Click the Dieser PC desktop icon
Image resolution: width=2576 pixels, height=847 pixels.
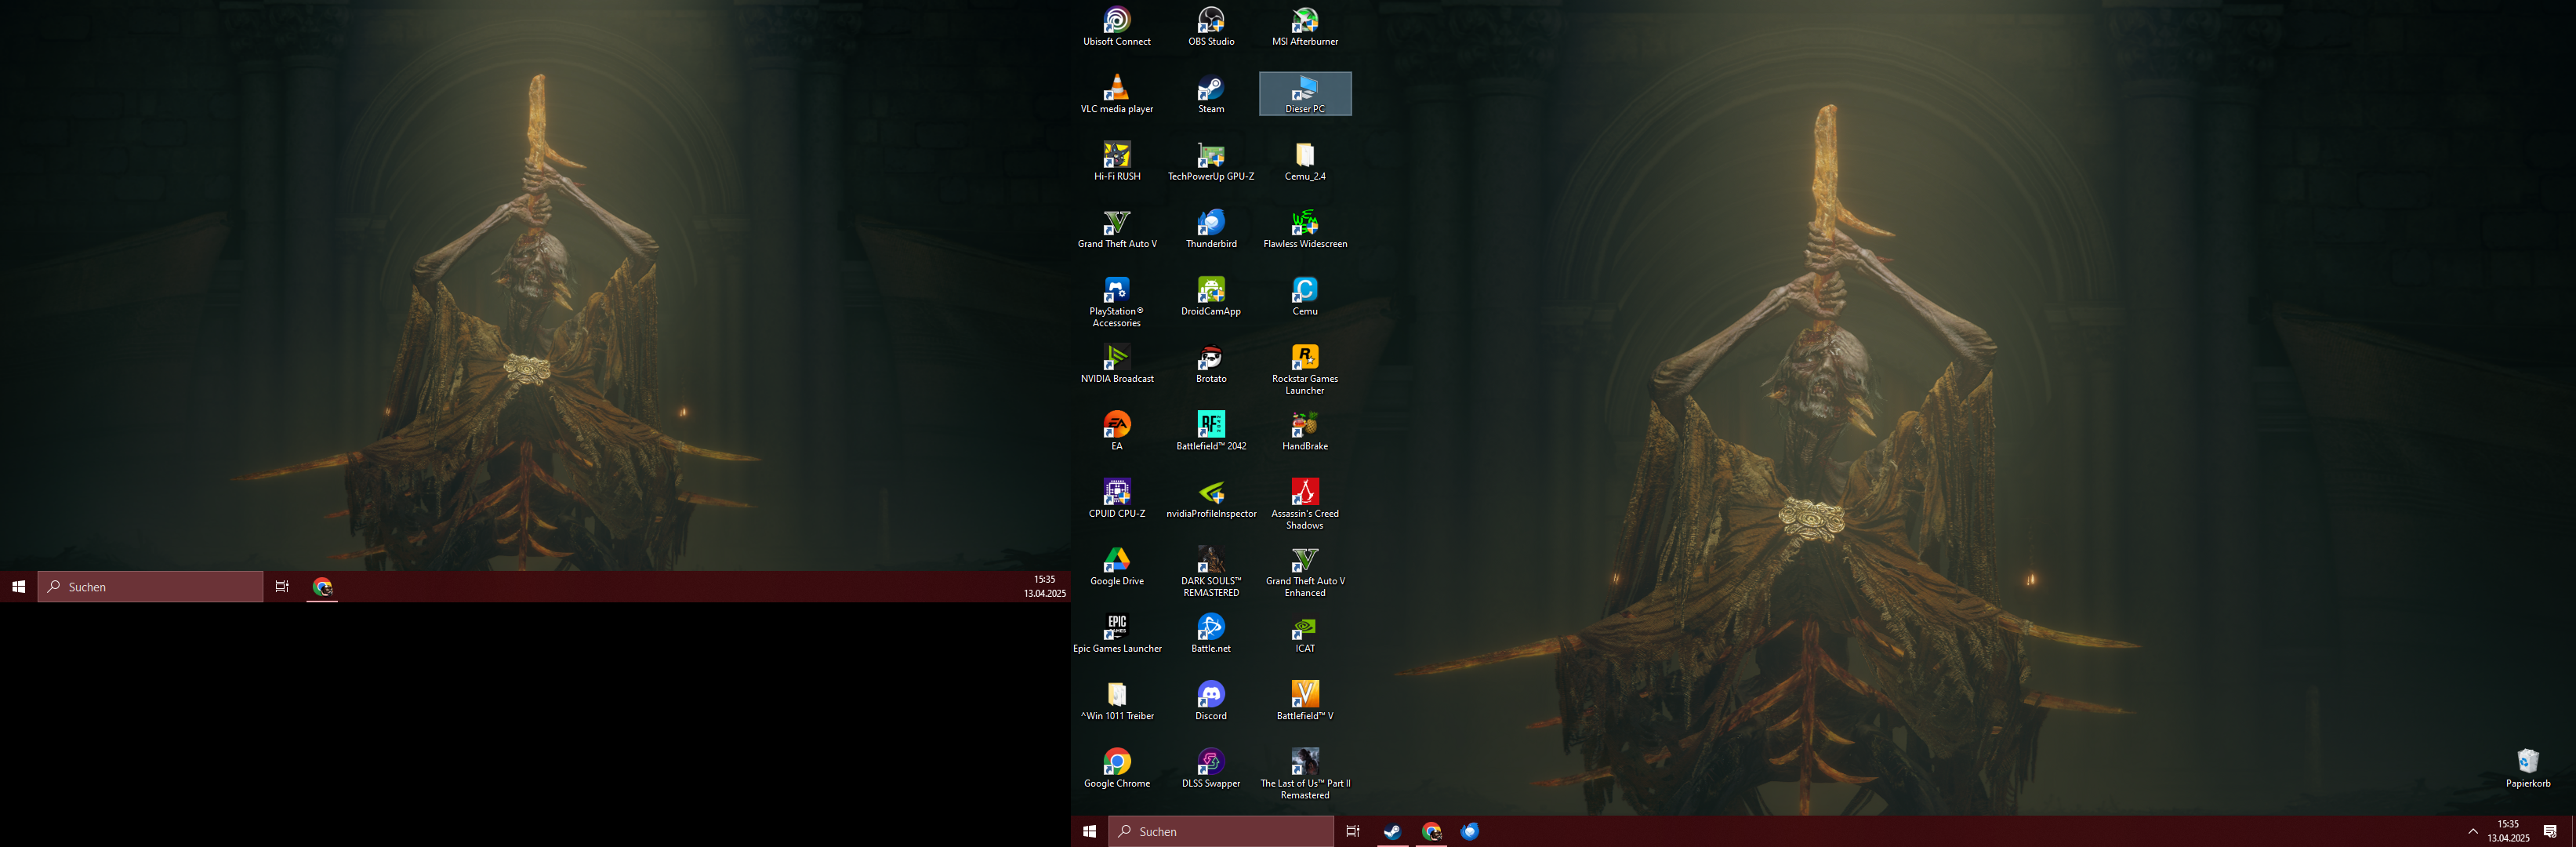[1304, 89]
